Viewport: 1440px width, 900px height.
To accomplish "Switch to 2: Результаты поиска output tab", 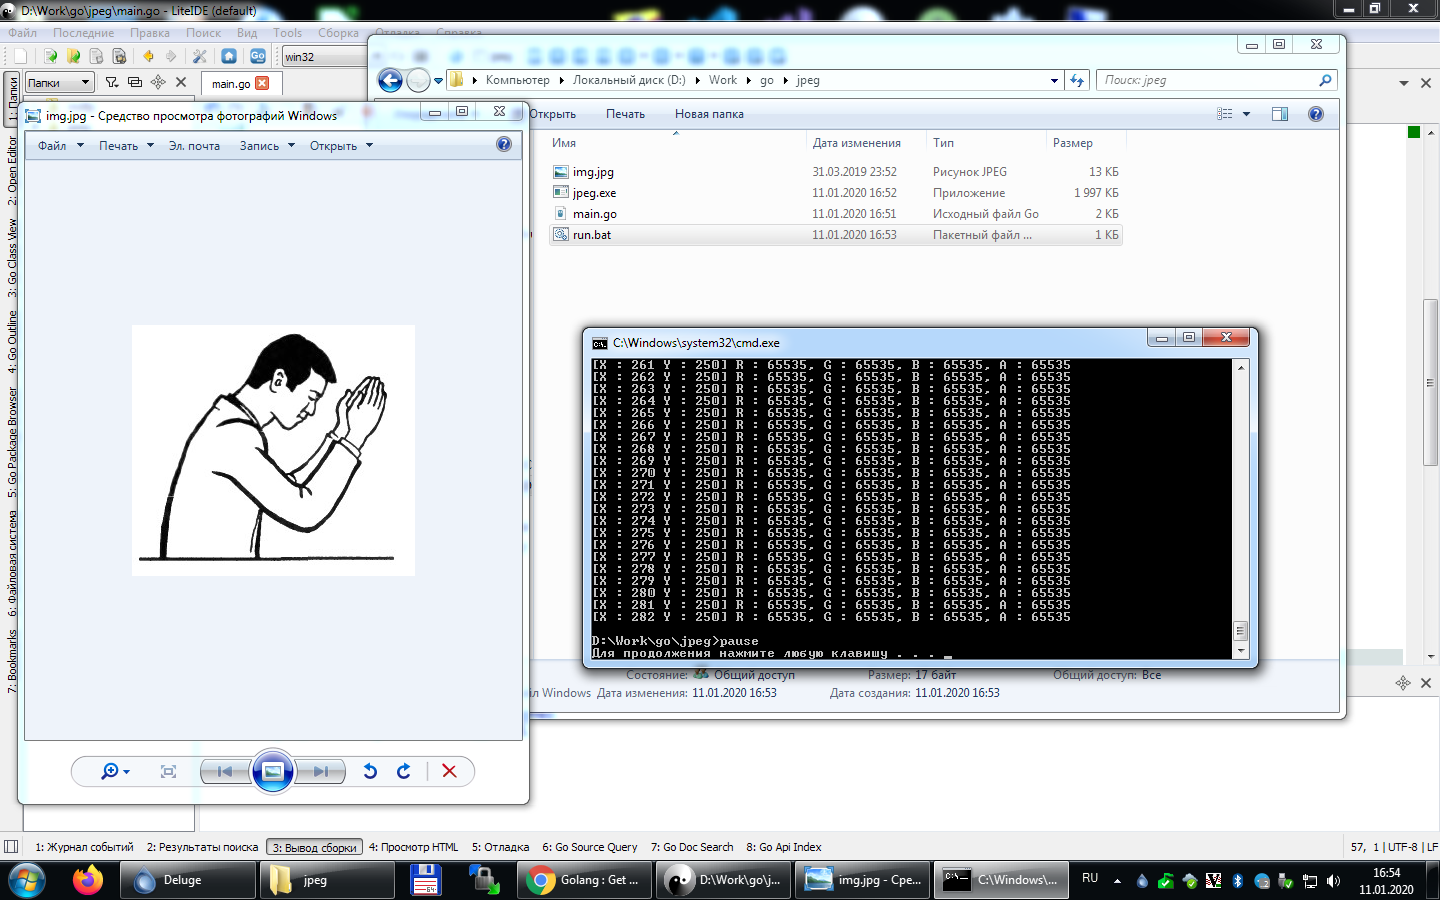I will (202, 847).
